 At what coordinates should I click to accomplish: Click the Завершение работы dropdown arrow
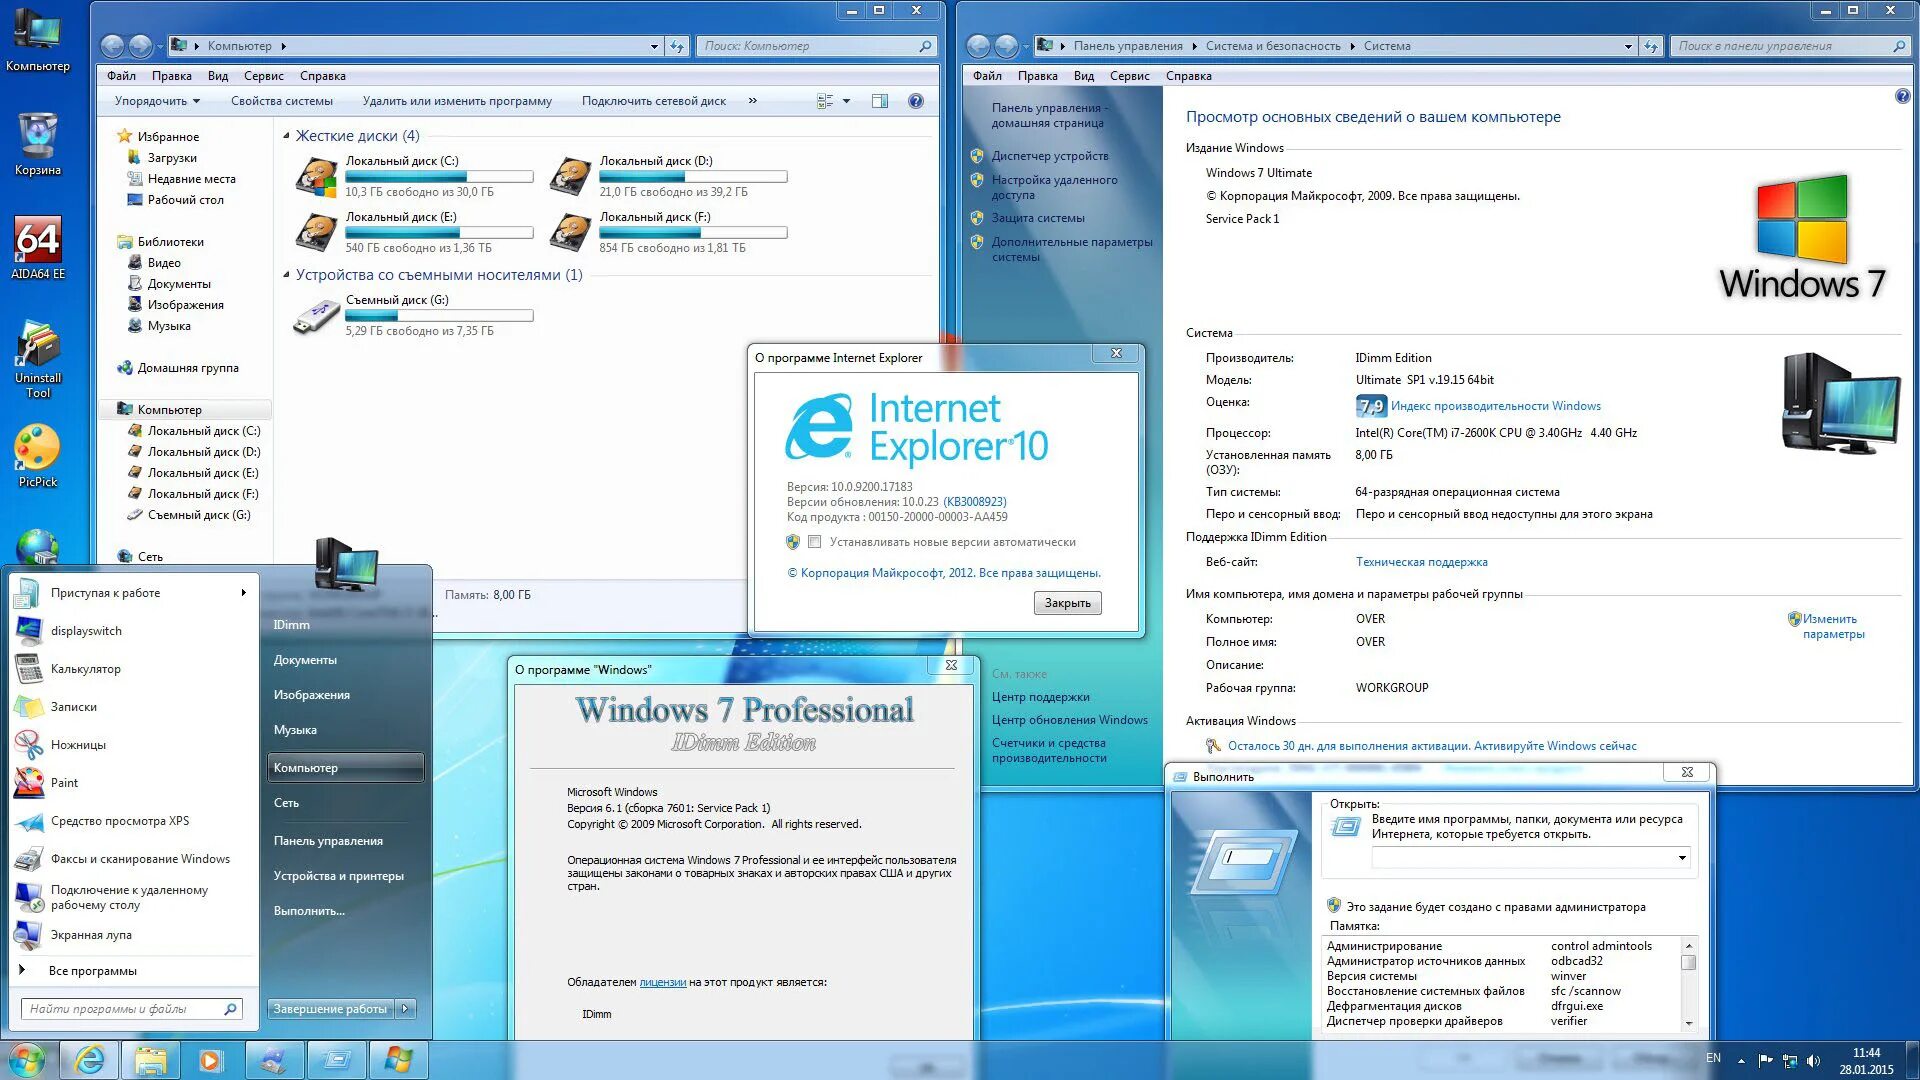point(409,1009)
